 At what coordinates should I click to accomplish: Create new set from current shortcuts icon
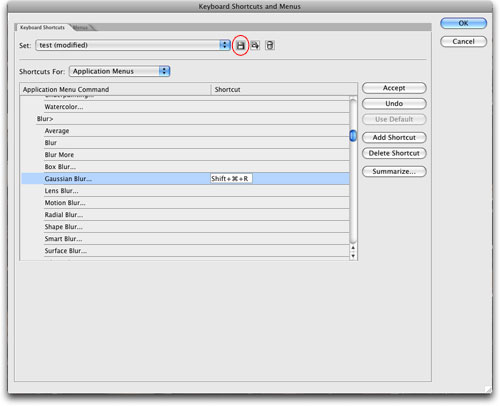(255, 45)
